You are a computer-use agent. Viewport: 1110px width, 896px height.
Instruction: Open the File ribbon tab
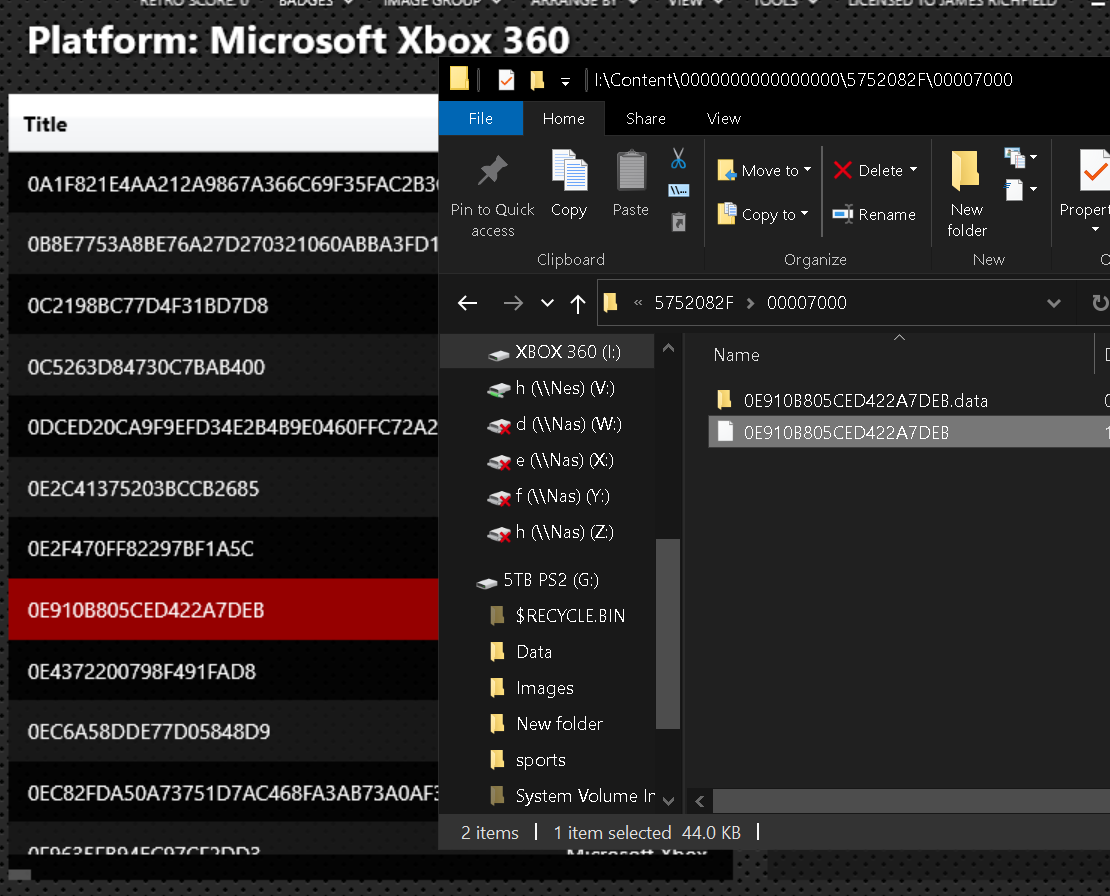pos(481,118)
